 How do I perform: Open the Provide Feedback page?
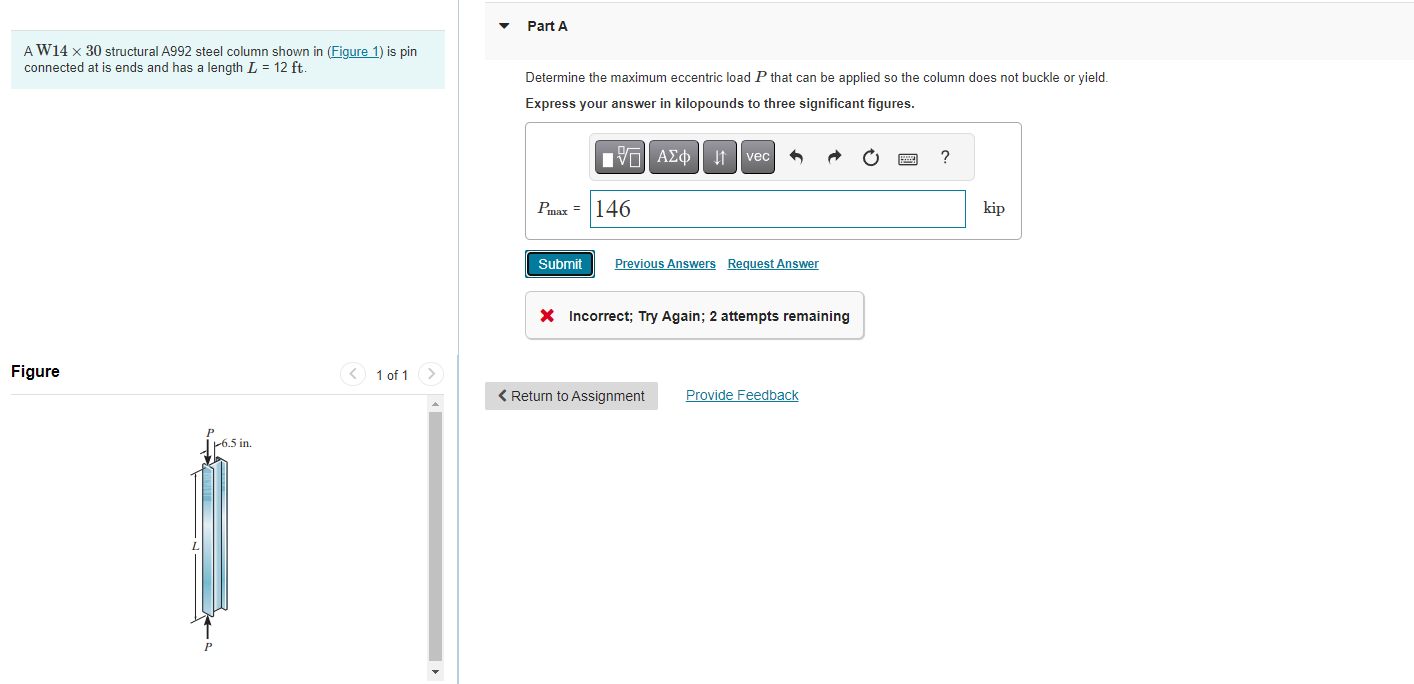point(741,394)
